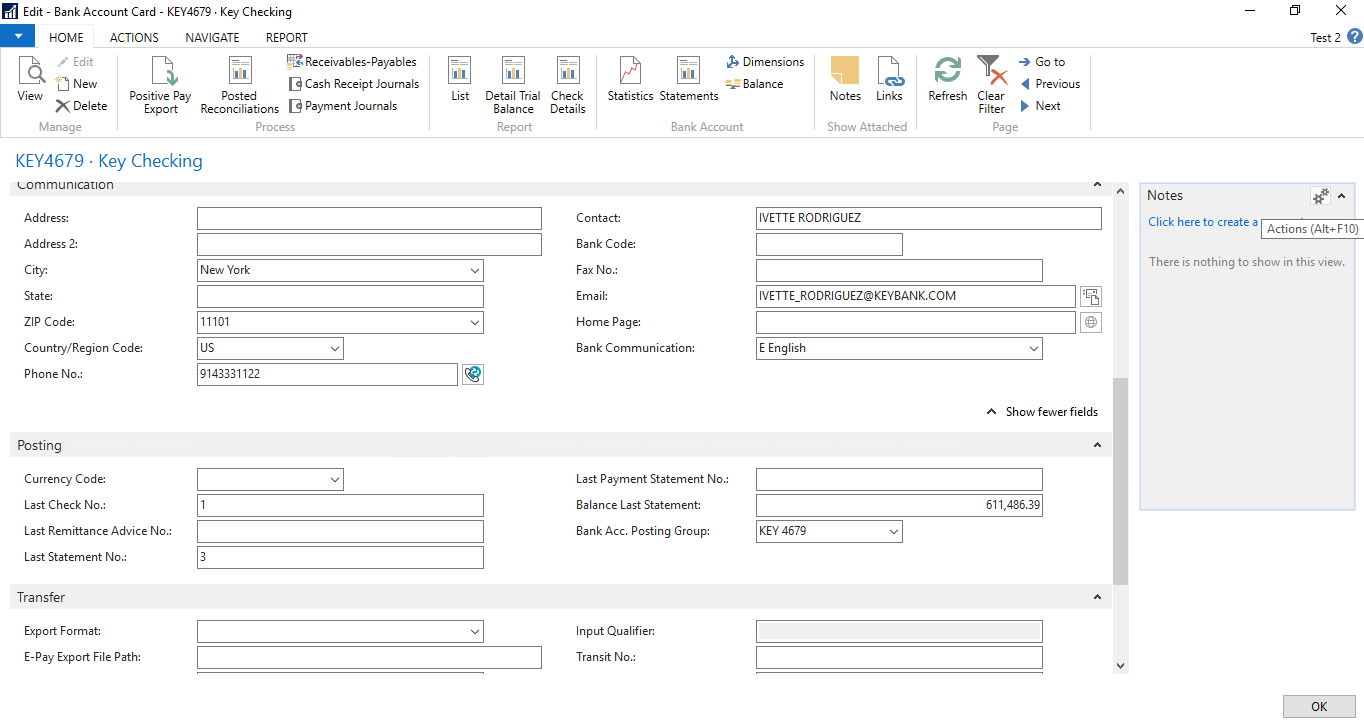Open the ZIP Code dropdown
Image resolution: width=1364 pixels, height=723 pixels.
point(474,322)
